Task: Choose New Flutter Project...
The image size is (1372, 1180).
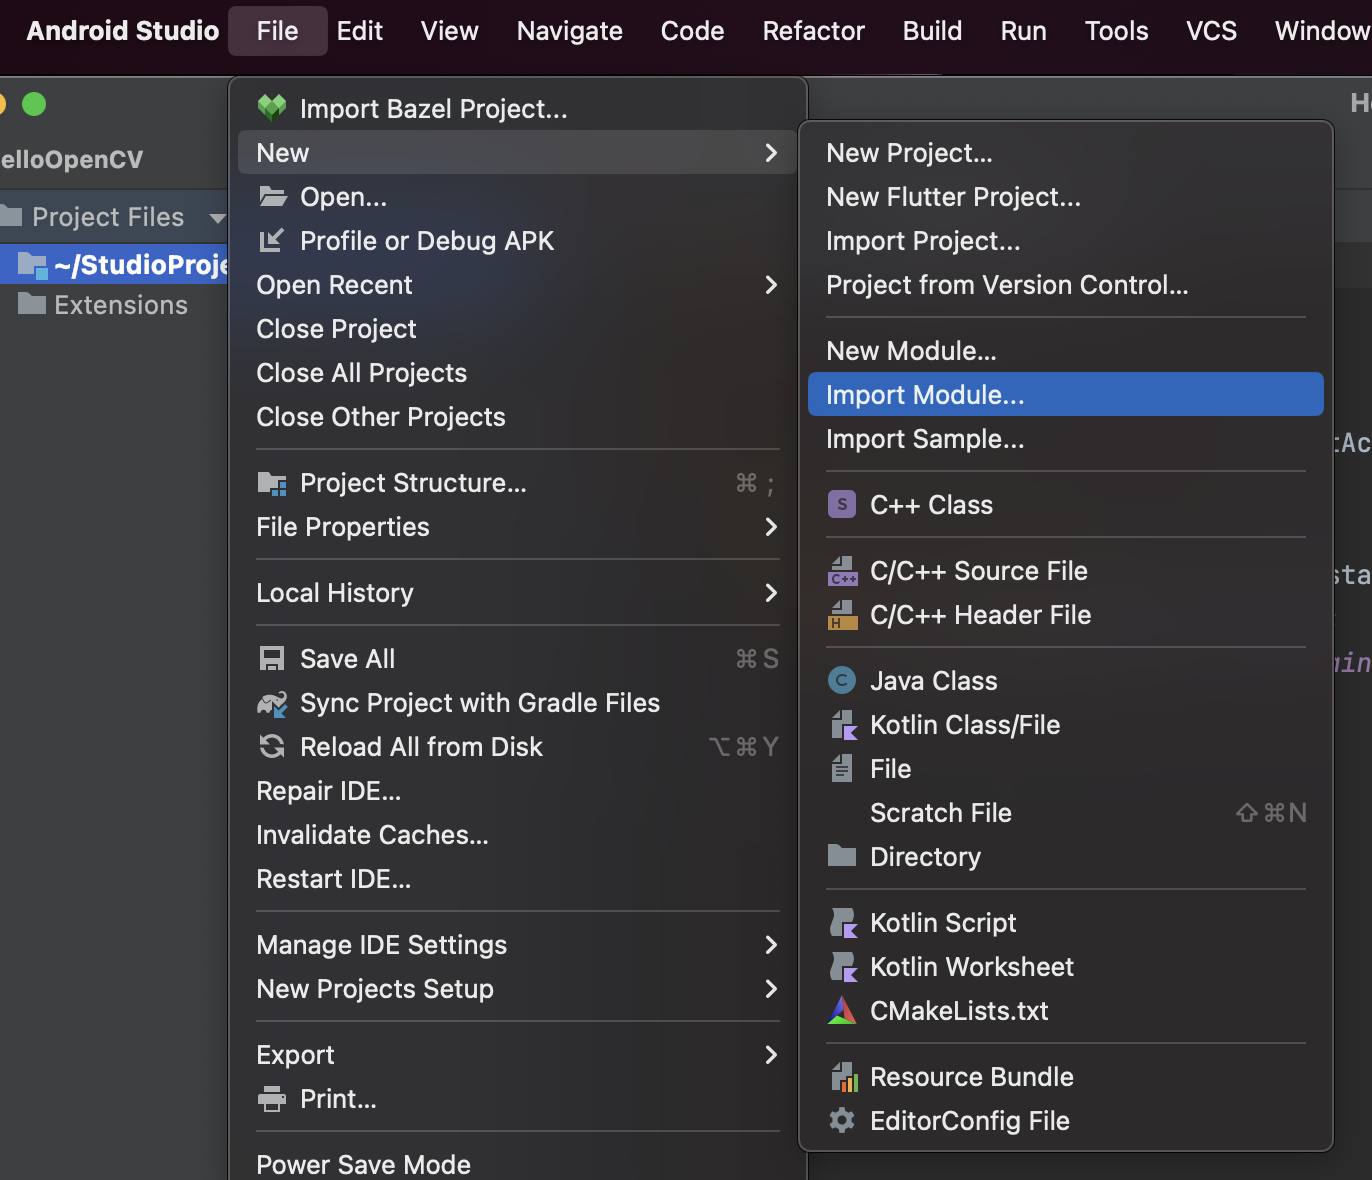Action: tap(1066, 197)
